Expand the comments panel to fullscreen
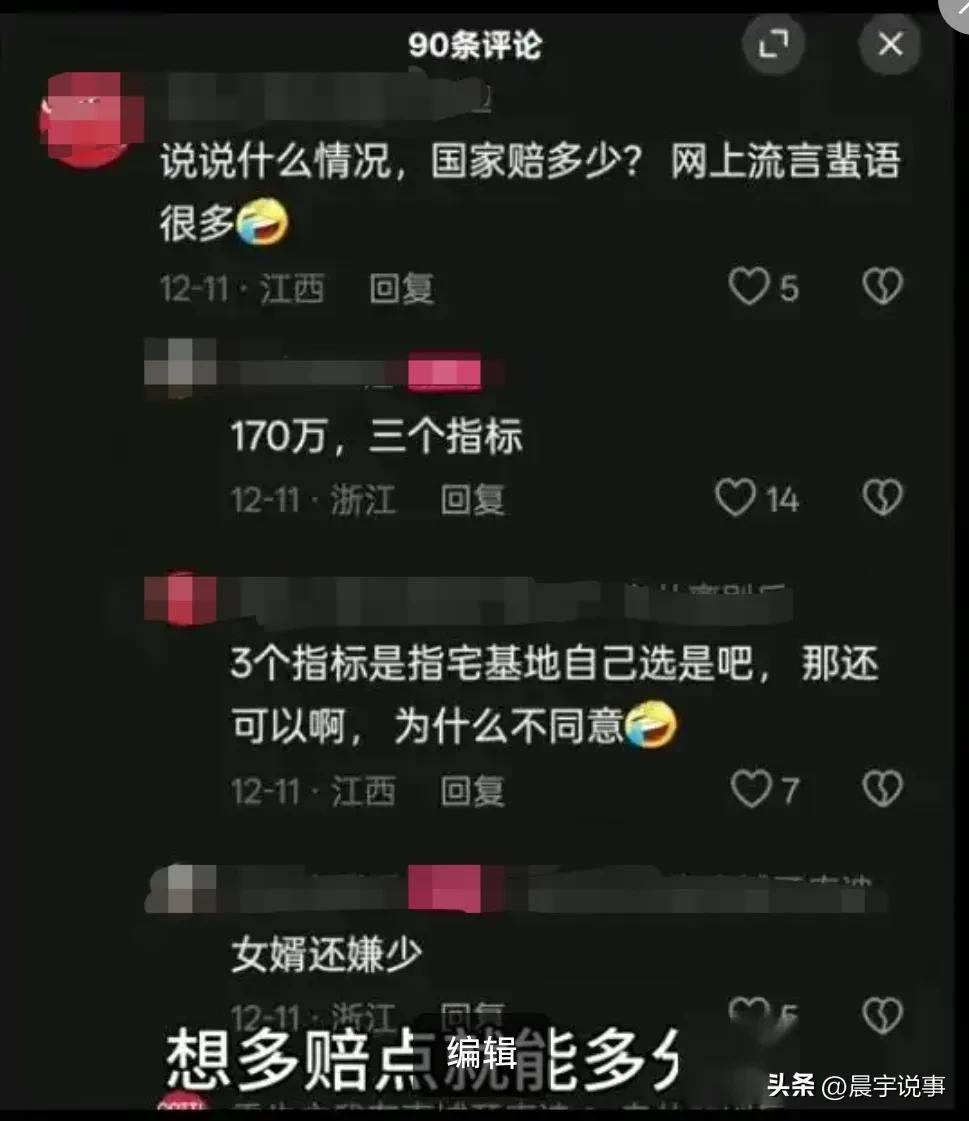The height and width of the screenshot is (1121, 969). (773, 44)
